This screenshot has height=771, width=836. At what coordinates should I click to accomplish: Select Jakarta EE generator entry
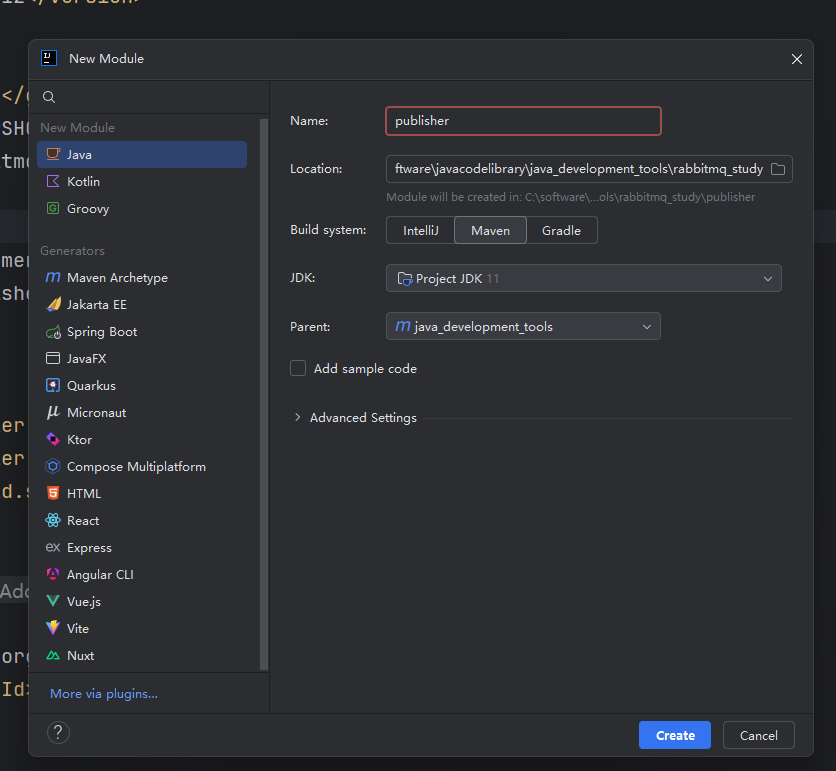tap(97, 305)
